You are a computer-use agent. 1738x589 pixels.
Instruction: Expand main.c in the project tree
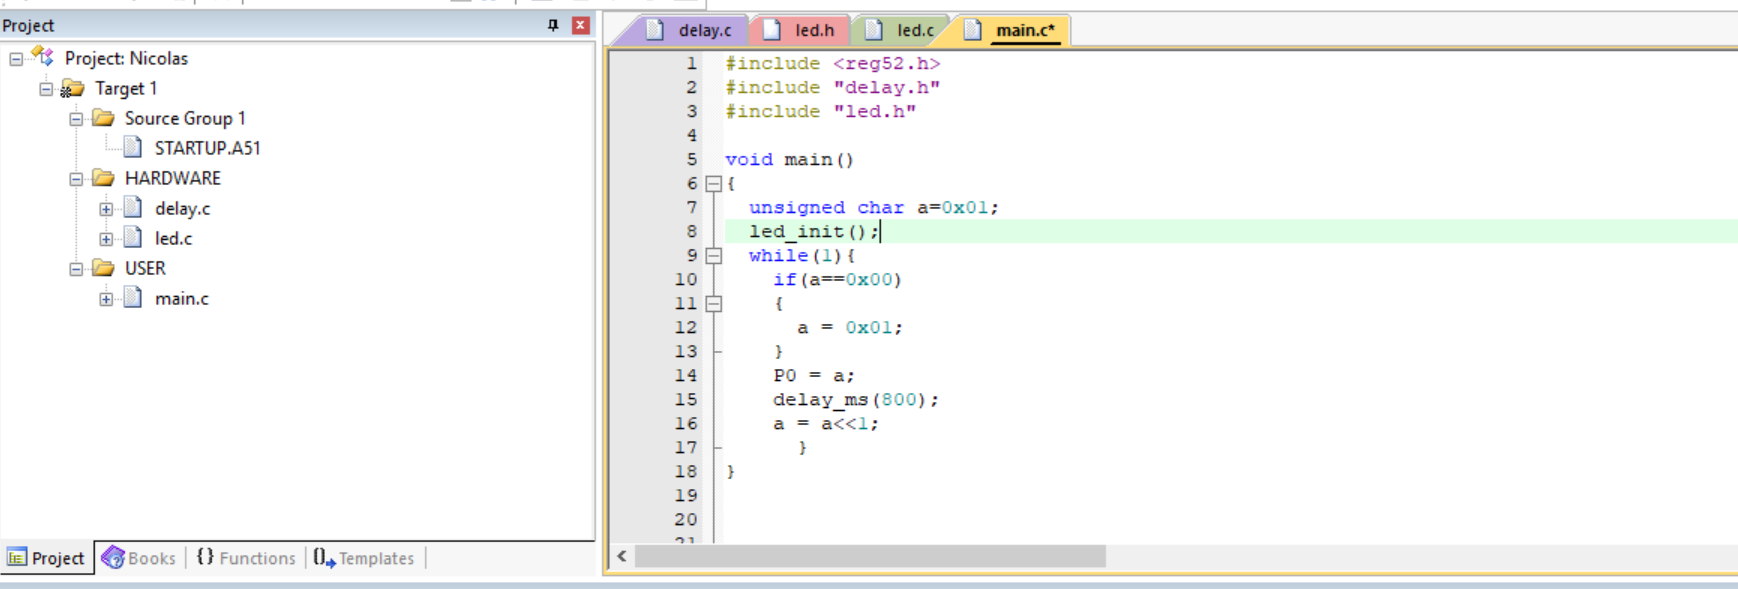(x=106, y=299)
